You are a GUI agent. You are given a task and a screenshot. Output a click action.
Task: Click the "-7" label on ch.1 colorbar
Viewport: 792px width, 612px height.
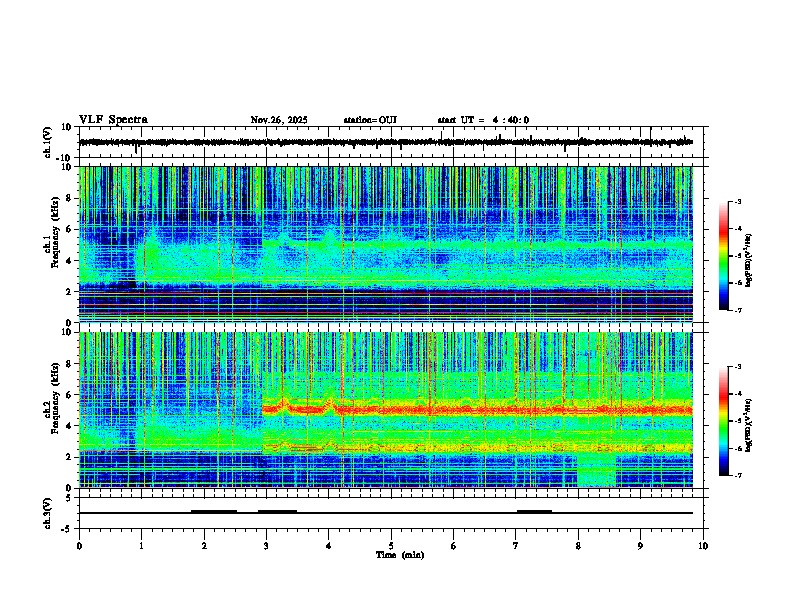(x=737, y=310)
